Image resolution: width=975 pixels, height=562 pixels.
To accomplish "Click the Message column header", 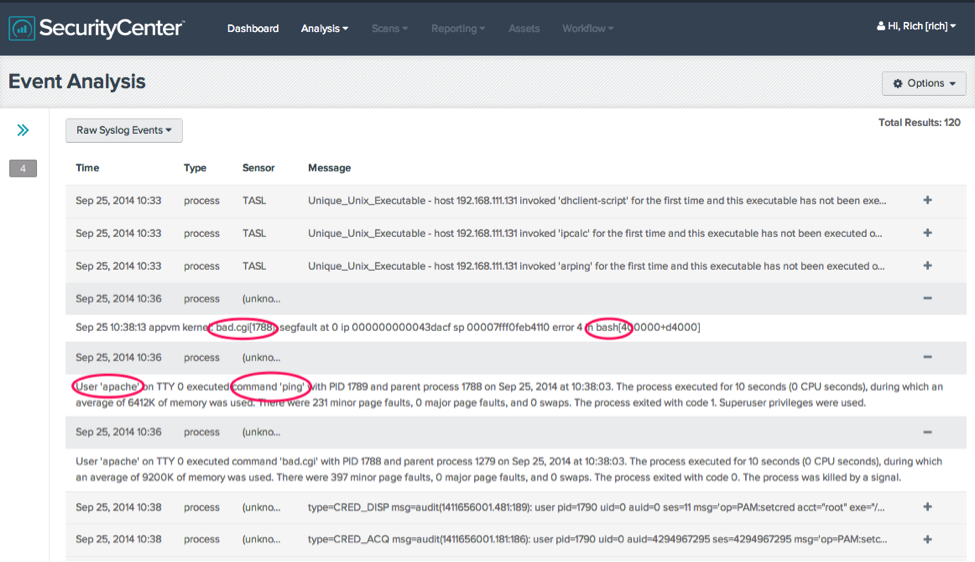I will (x=329, y=168).
